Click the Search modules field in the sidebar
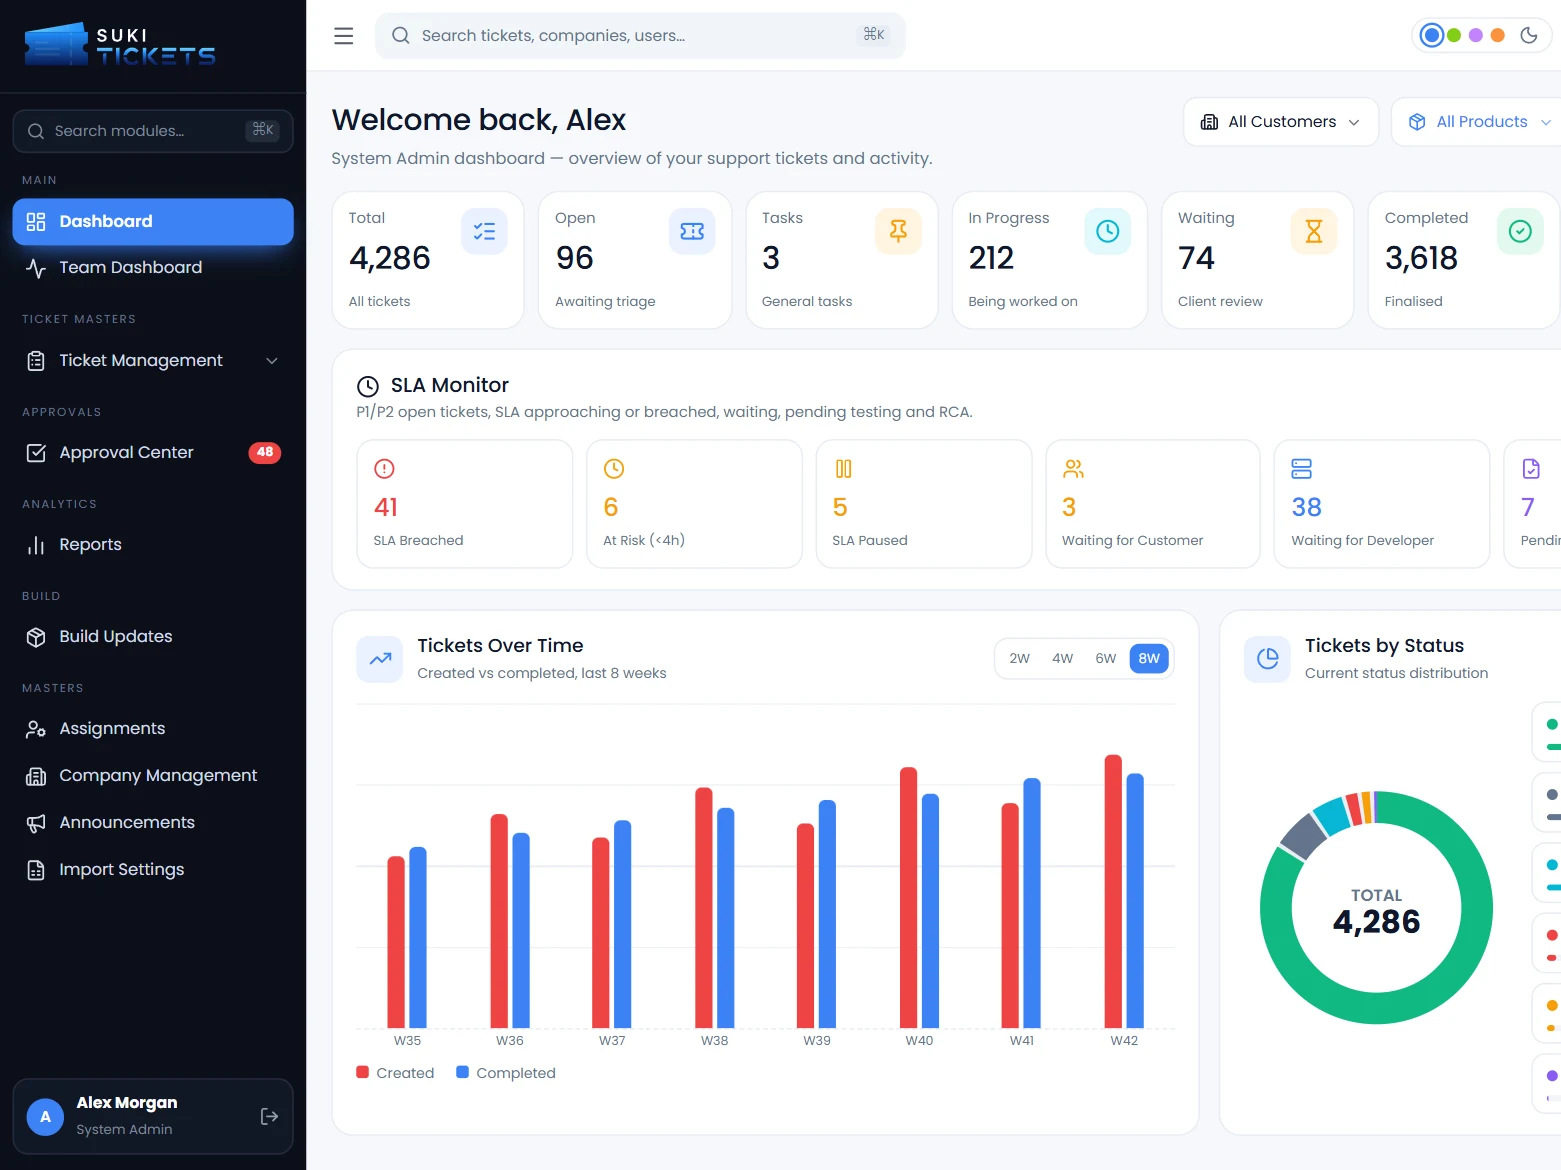Screen dimensions: 1561x1170 coord(153,131)
